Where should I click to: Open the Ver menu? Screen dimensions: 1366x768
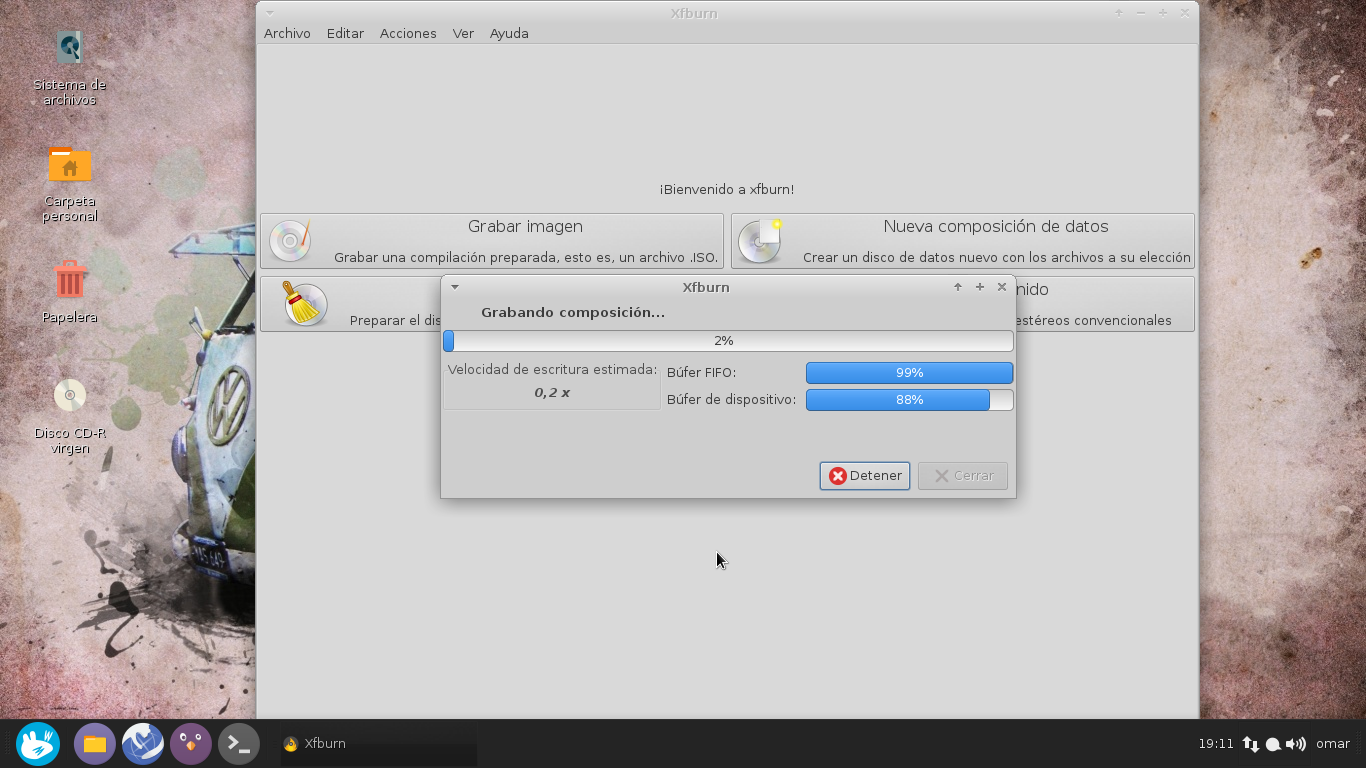(x=463, y=33)
